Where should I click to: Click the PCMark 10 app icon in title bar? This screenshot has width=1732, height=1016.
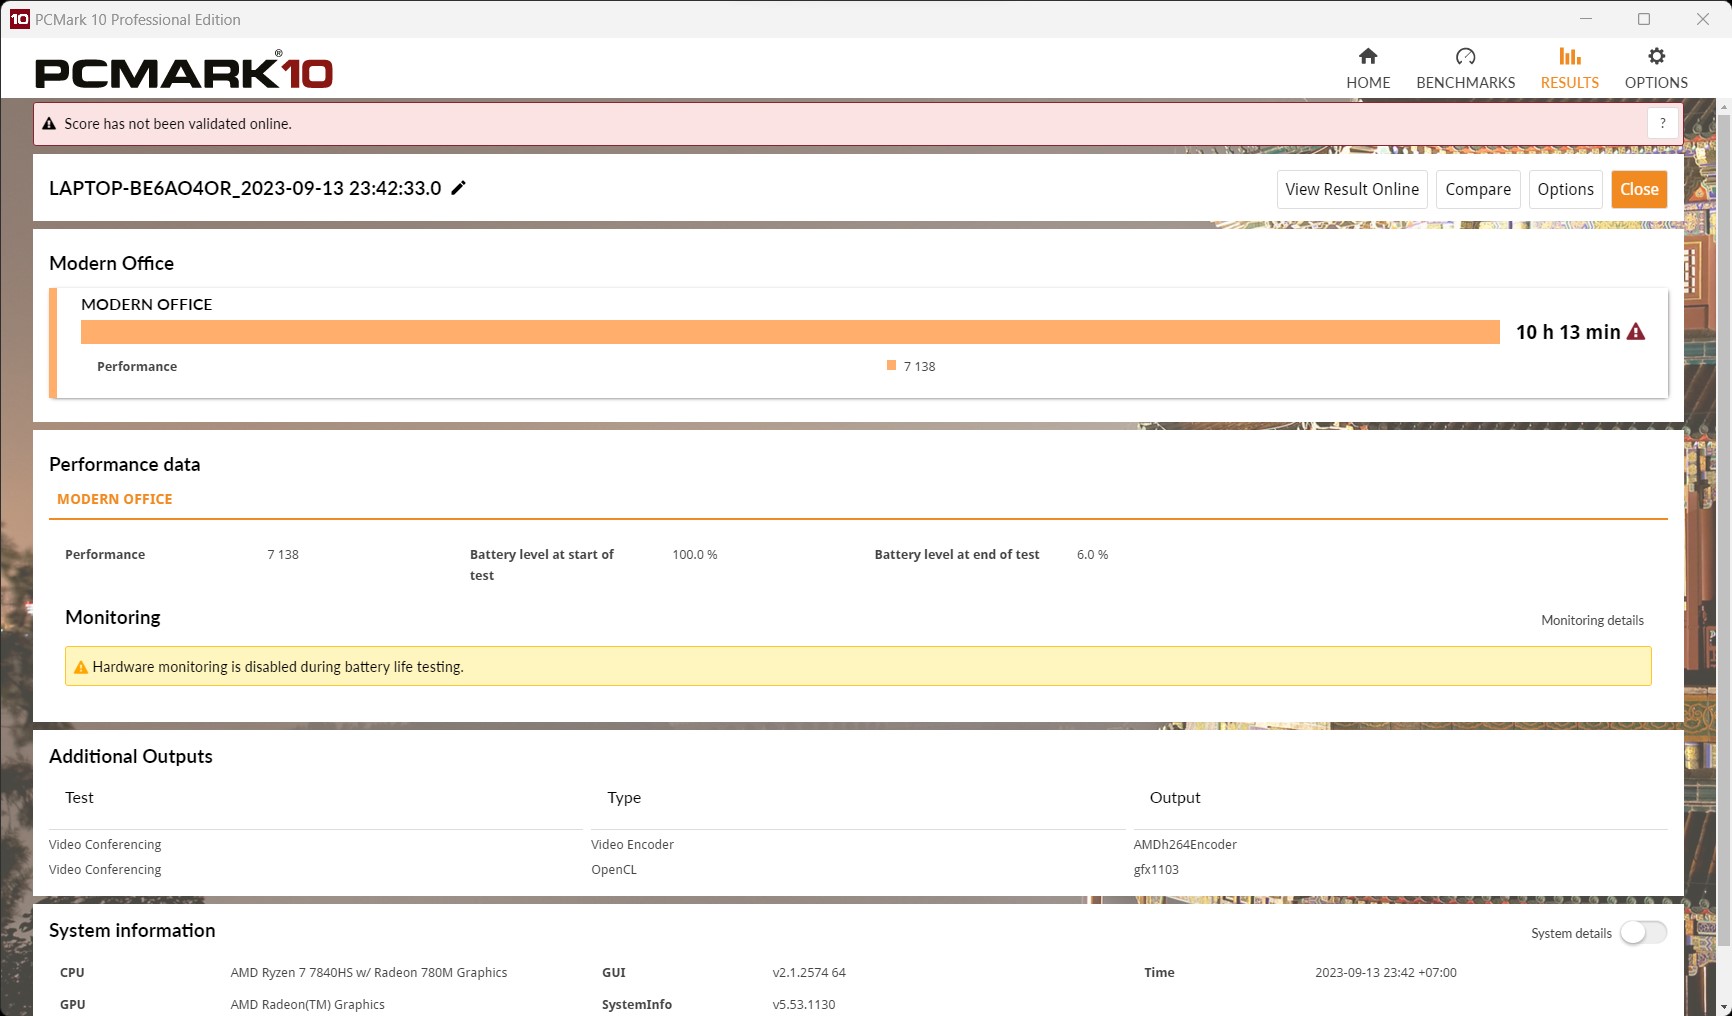[19, 19]
